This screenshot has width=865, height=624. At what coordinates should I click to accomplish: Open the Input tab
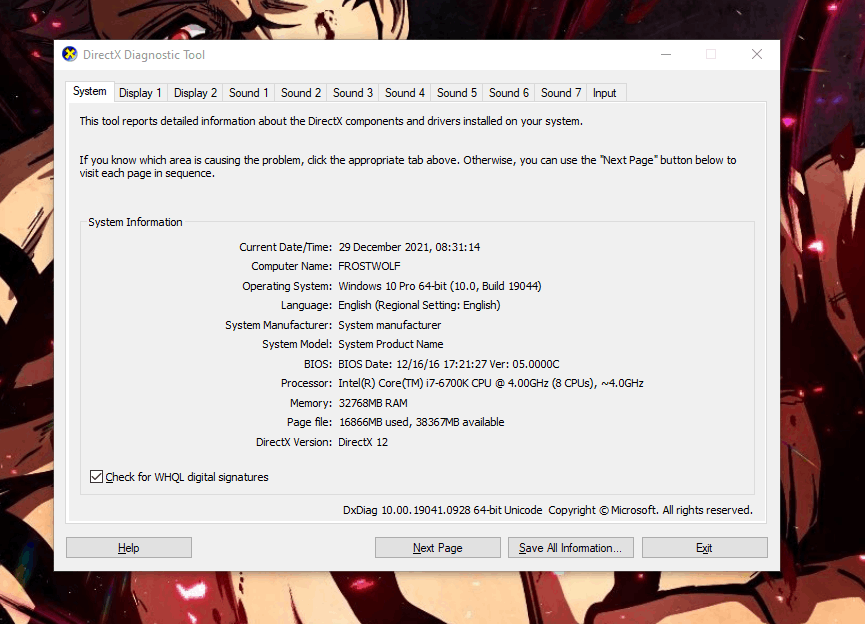coord(605,93)
